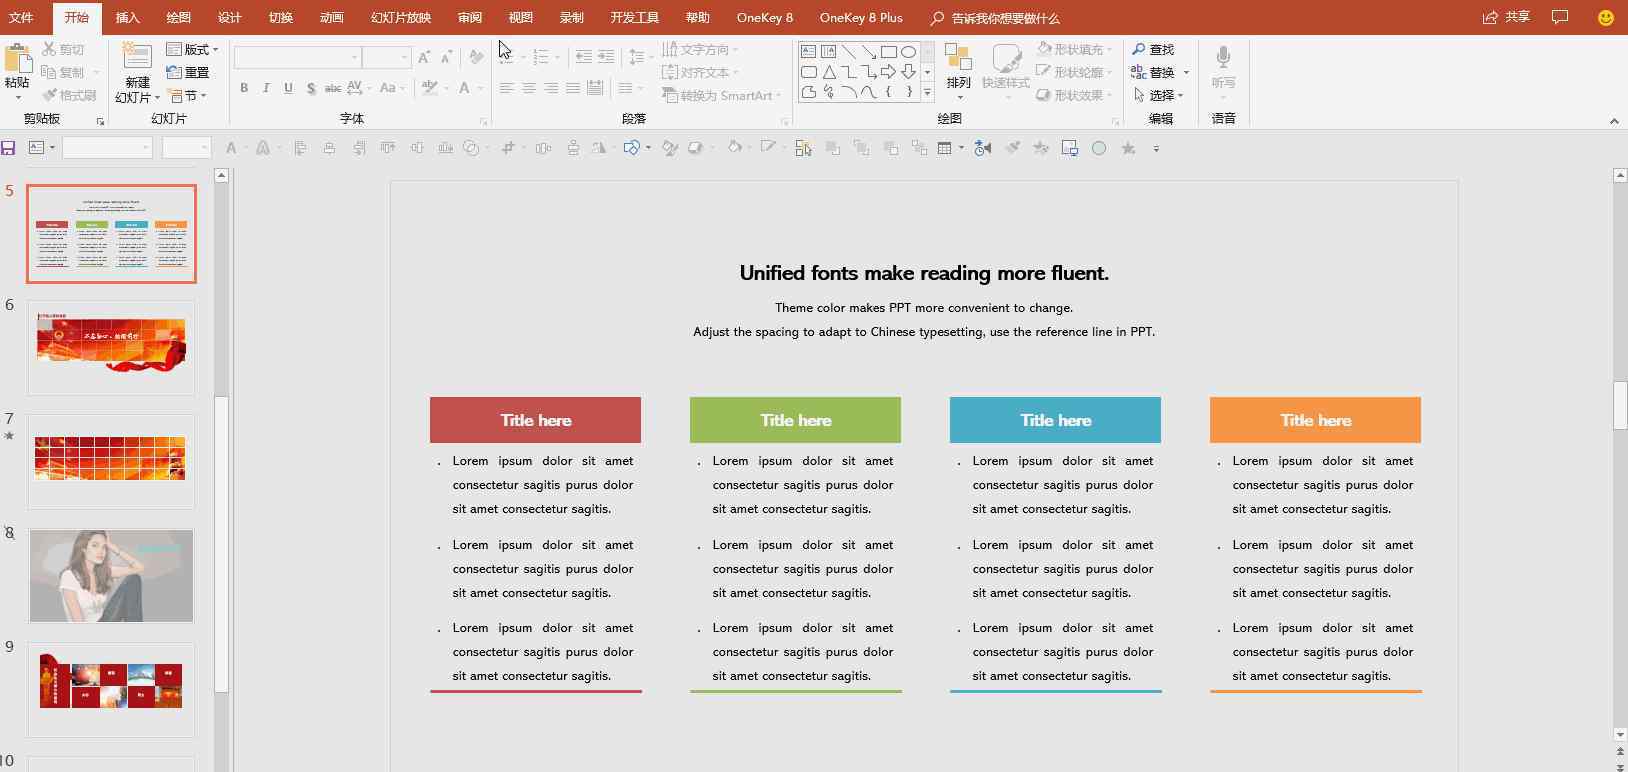Collapse the ribbon with the chevron

[1614, 121]
